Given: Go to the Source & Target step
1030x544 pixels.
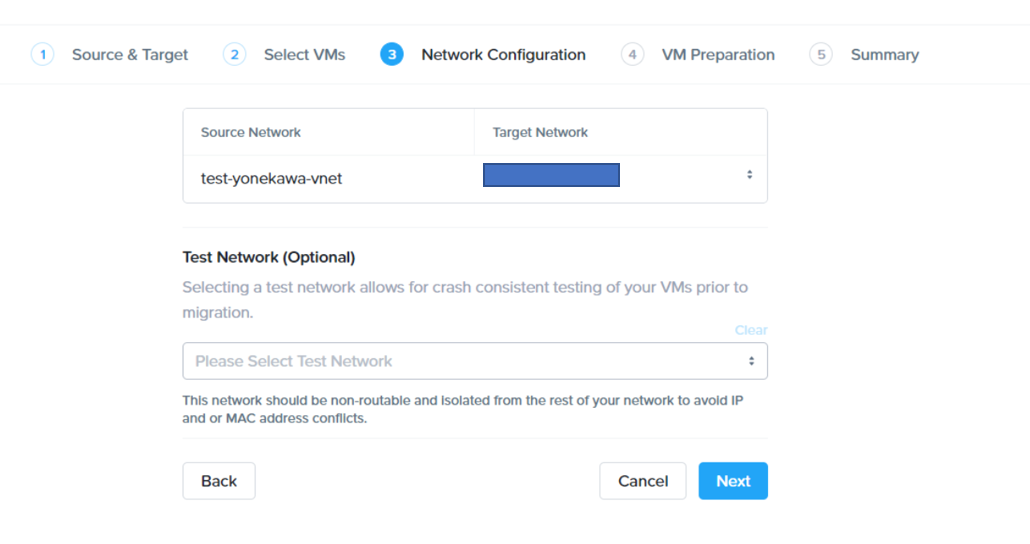Looking at the screenshot, I should tap(130, 55).
